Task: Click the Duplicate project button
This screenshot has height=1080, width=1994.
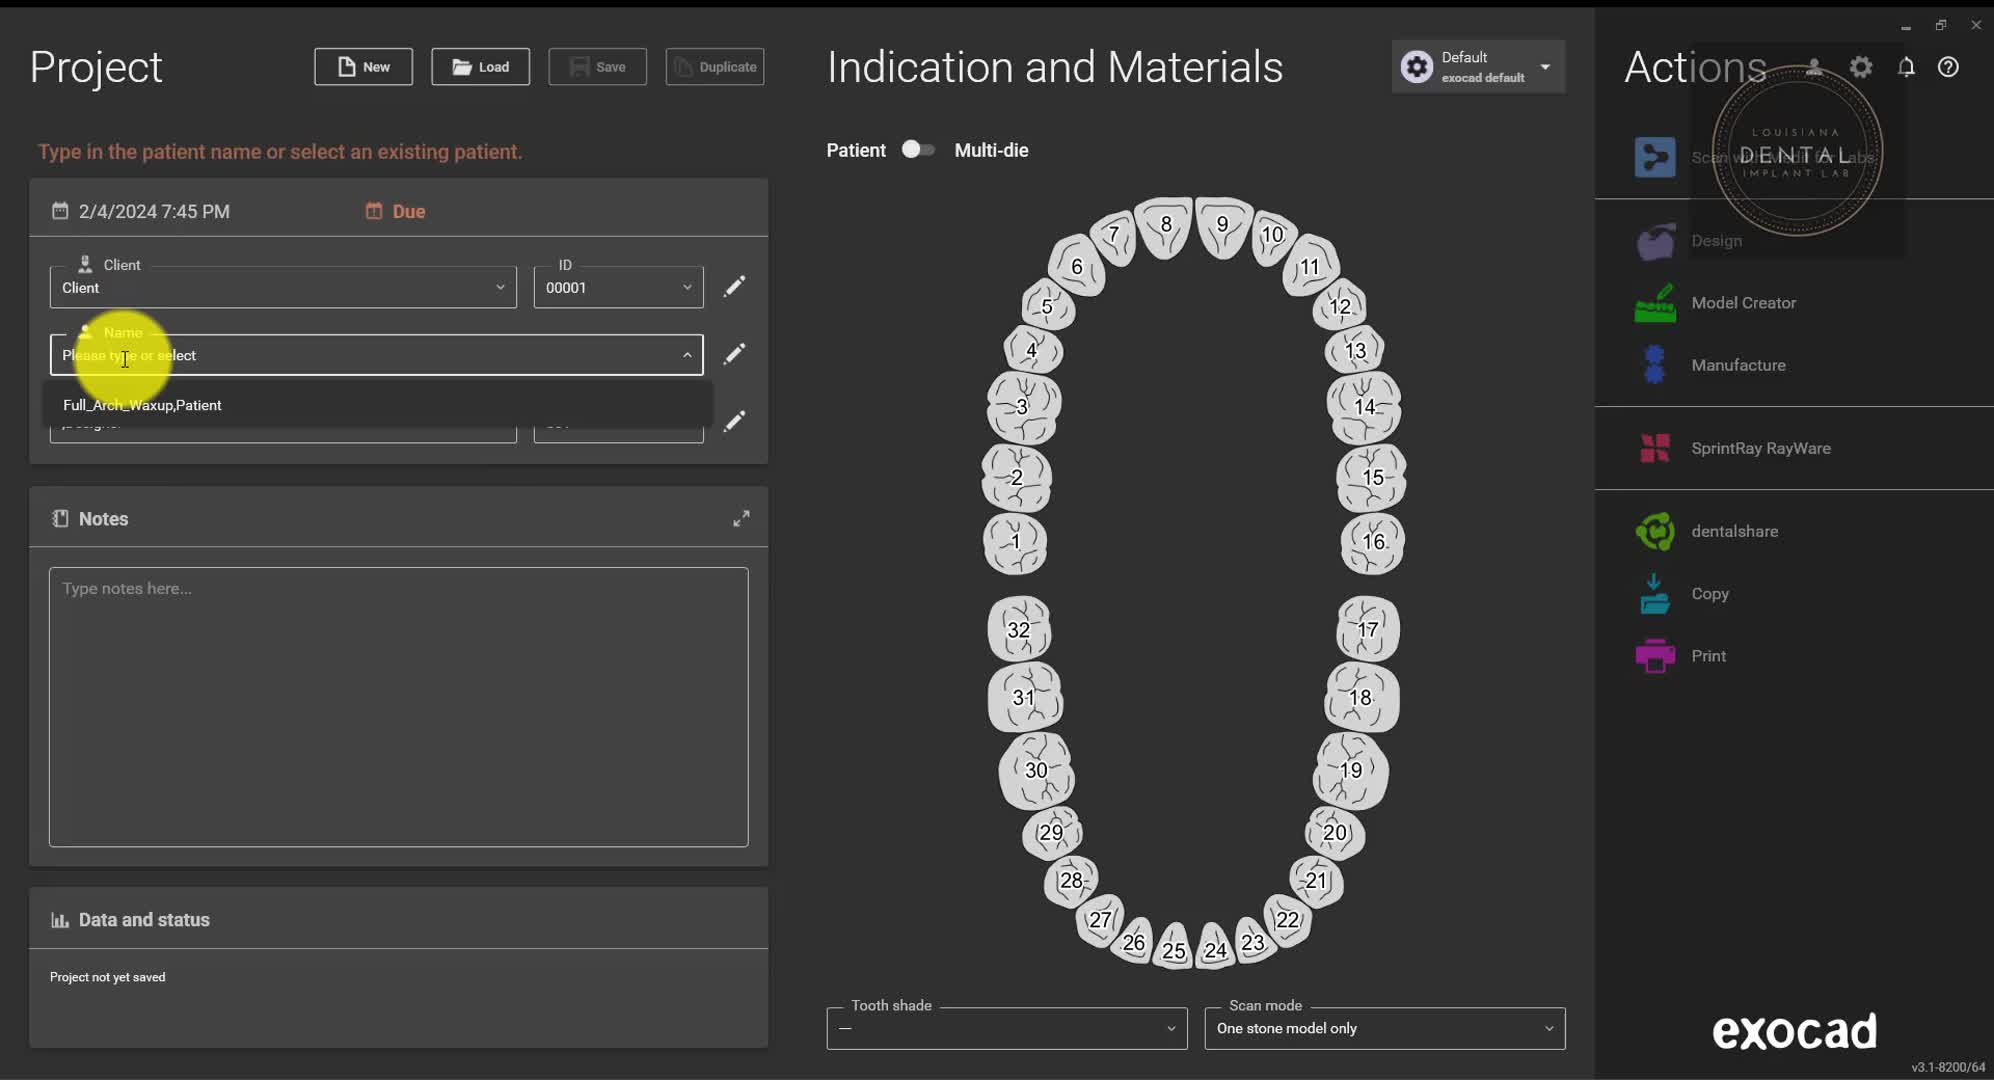Action: (x=715, y=67)
